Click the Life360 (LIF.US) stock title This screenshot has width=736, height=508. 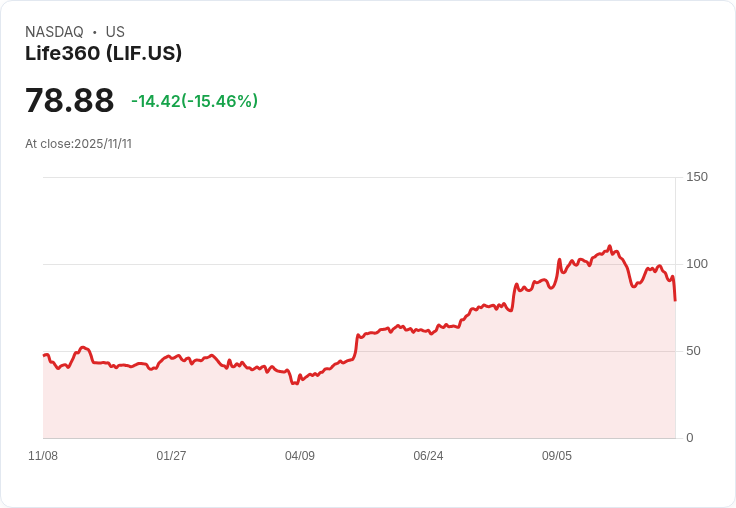pyautogui.click(x=103, y=54)
